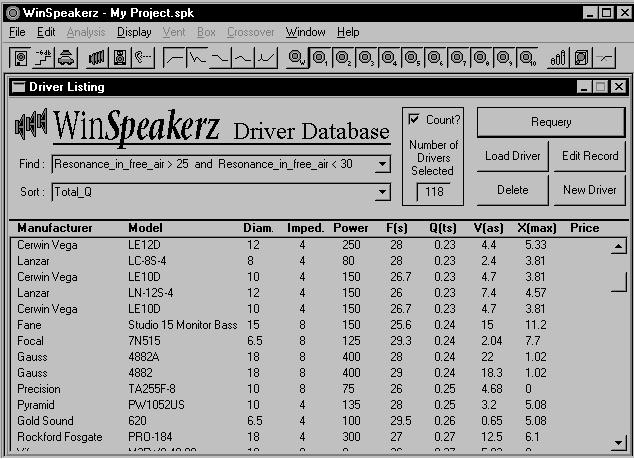Click the Number of Drivers Selected value 118
The image size is (634, 459).
[x=434, y=191]
